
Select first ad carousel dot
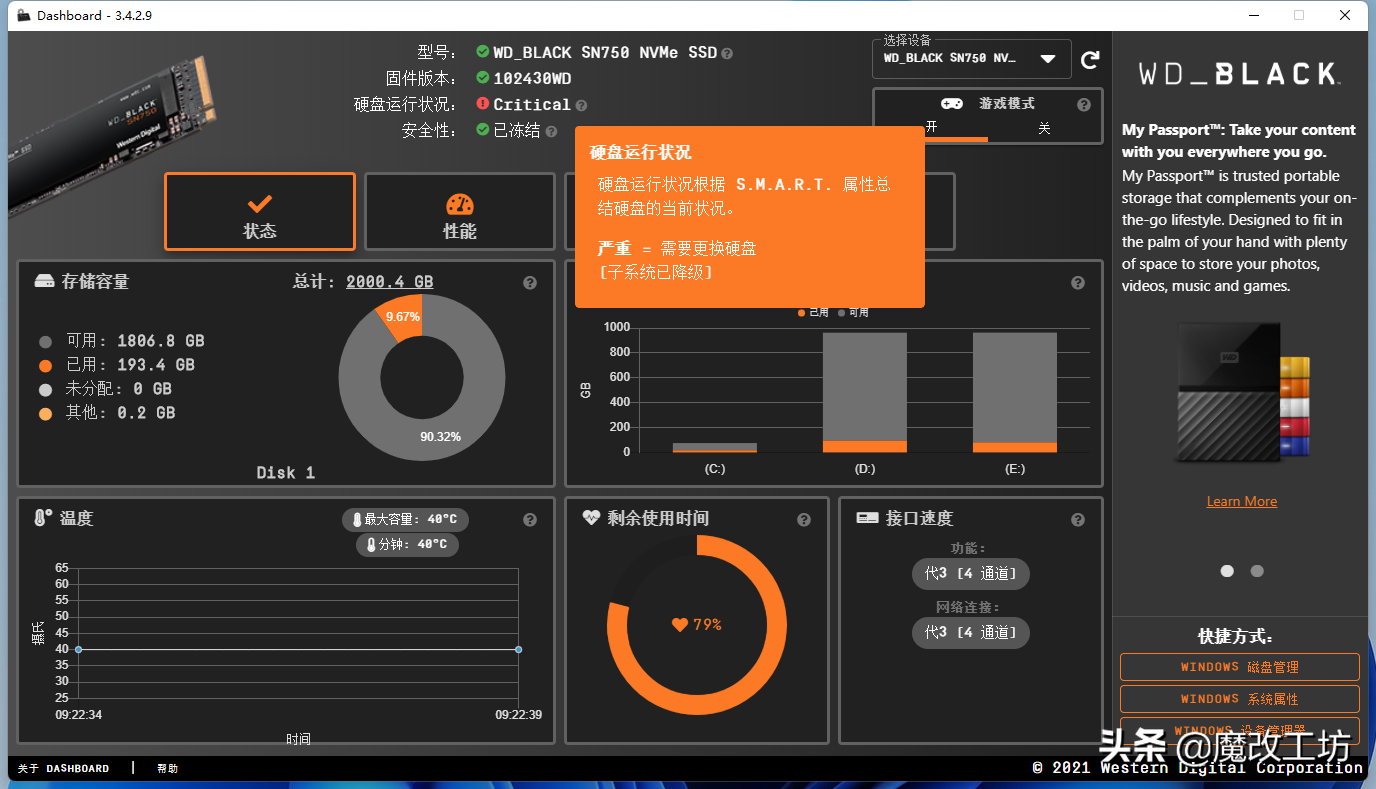coord(1227,571)
